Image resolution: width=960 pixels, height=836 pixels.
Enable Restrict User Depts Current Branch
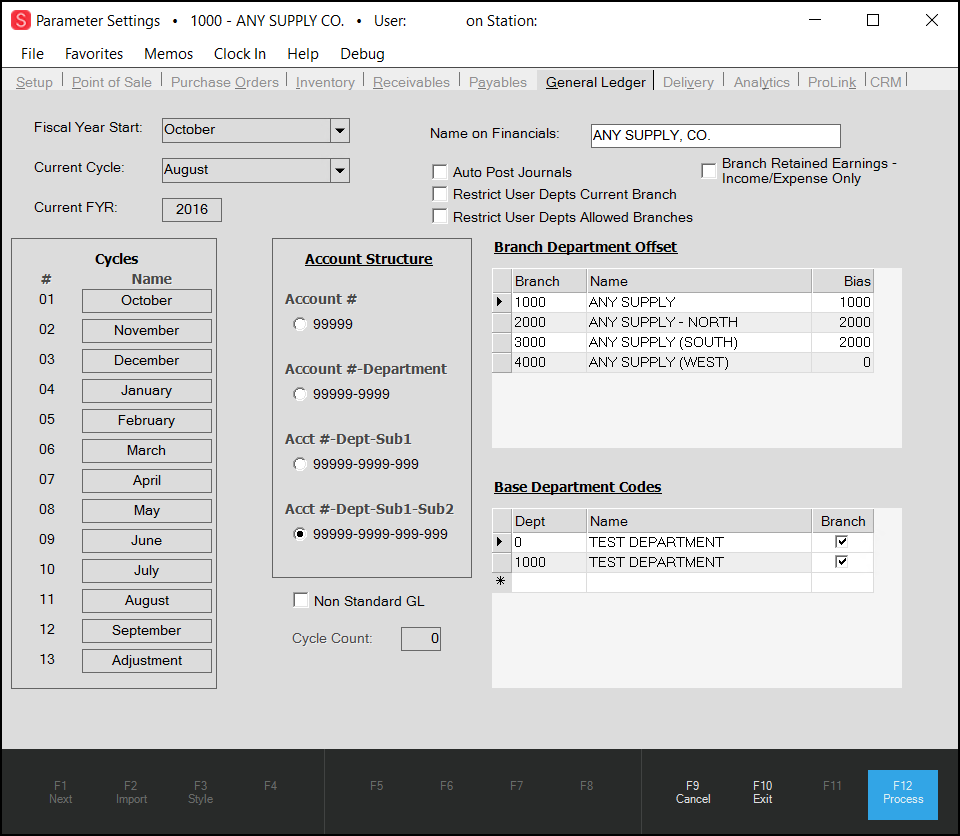(440, 194)
